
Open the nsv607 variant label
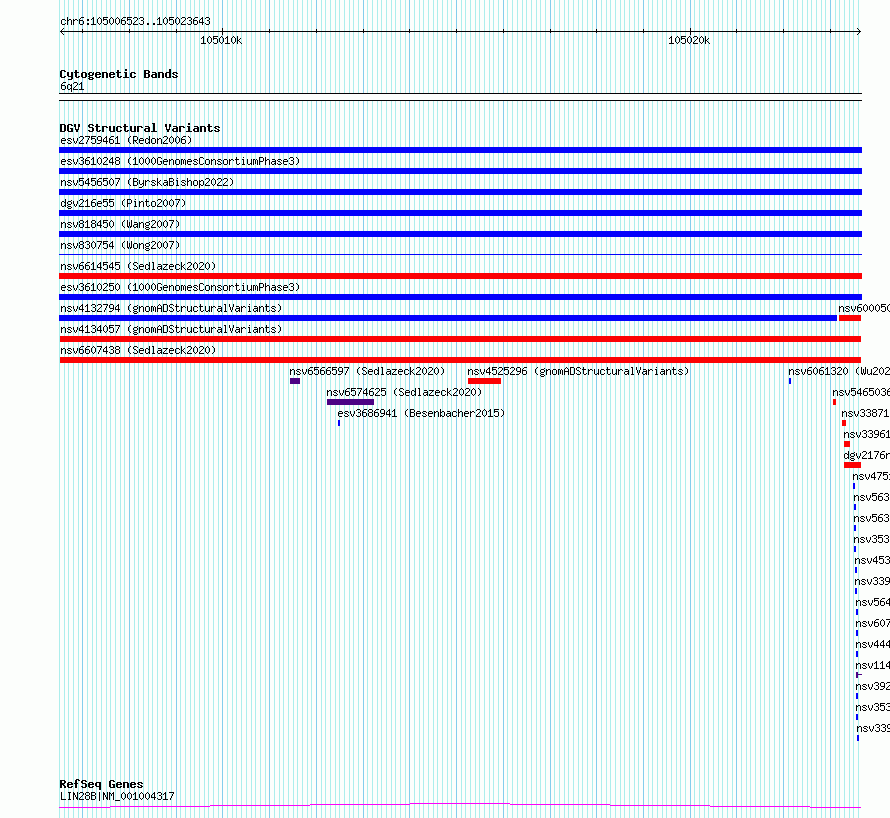coord(873,623)
